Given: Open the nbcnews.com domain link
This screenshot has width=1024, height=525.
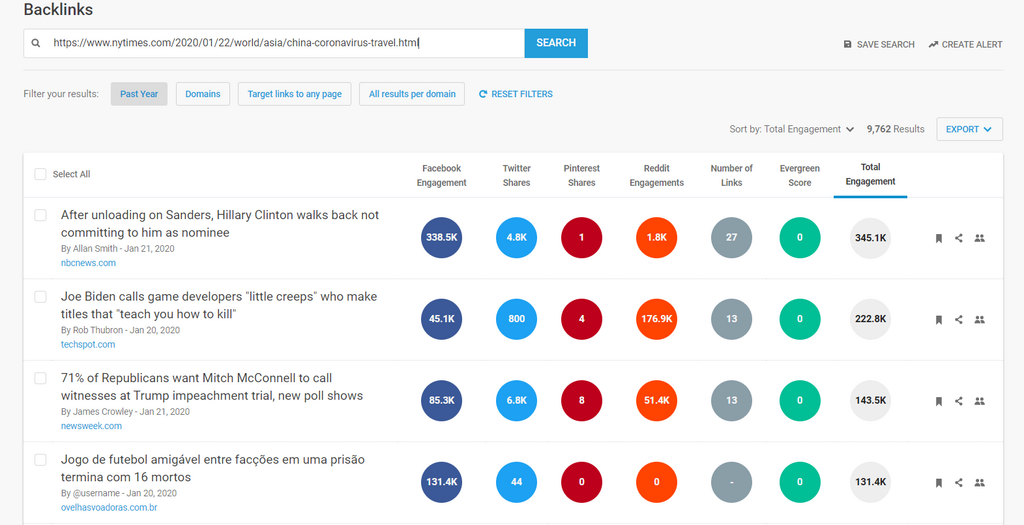Looking at the screenshot, I should 88,263.
